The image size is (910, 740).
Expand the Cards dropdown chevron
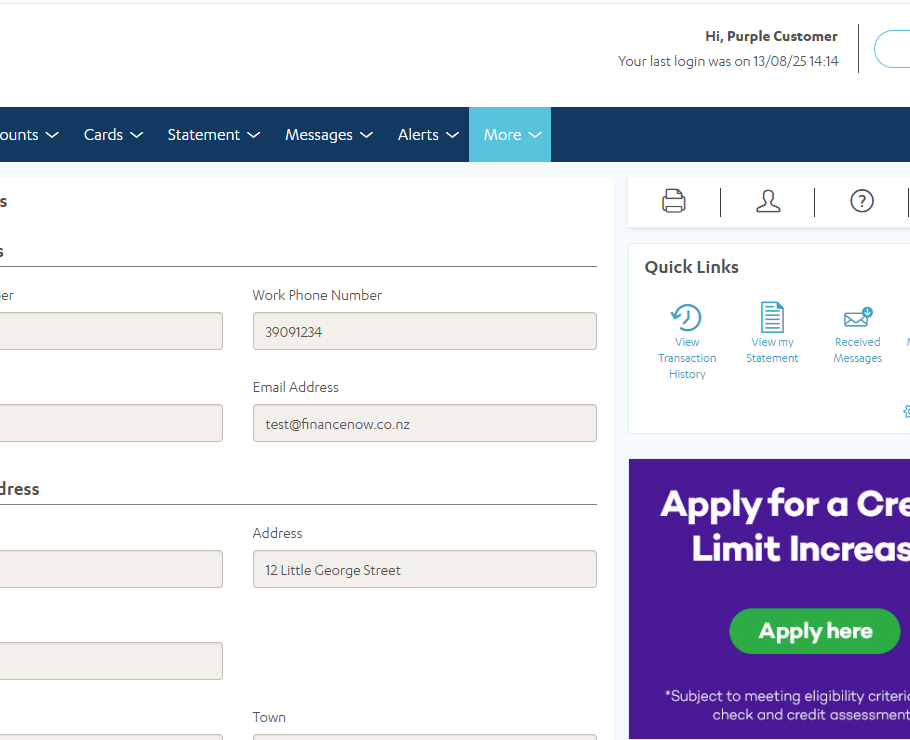[x=137, y=135]
